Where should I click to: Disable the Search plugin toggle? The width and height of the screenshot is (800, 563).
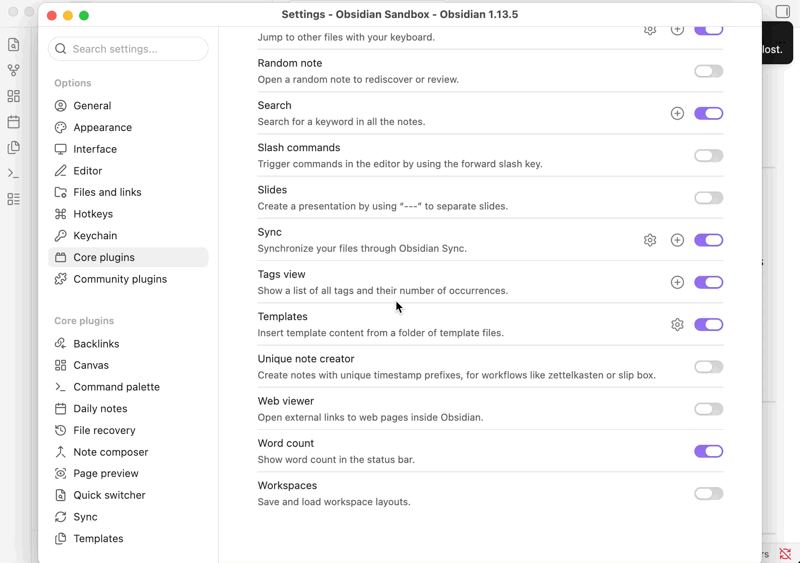pyautogui.click(x=708, y=113)
